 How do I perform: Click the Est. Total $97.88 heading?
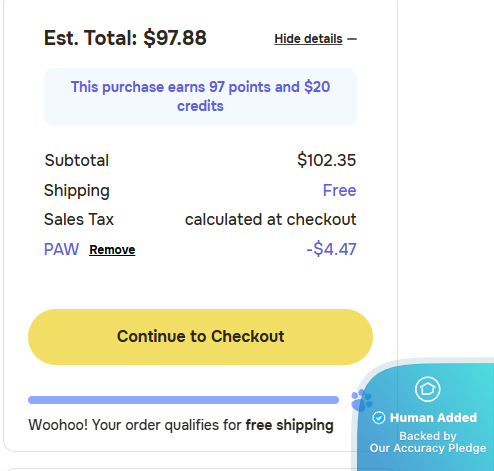[x=125, y=38]
